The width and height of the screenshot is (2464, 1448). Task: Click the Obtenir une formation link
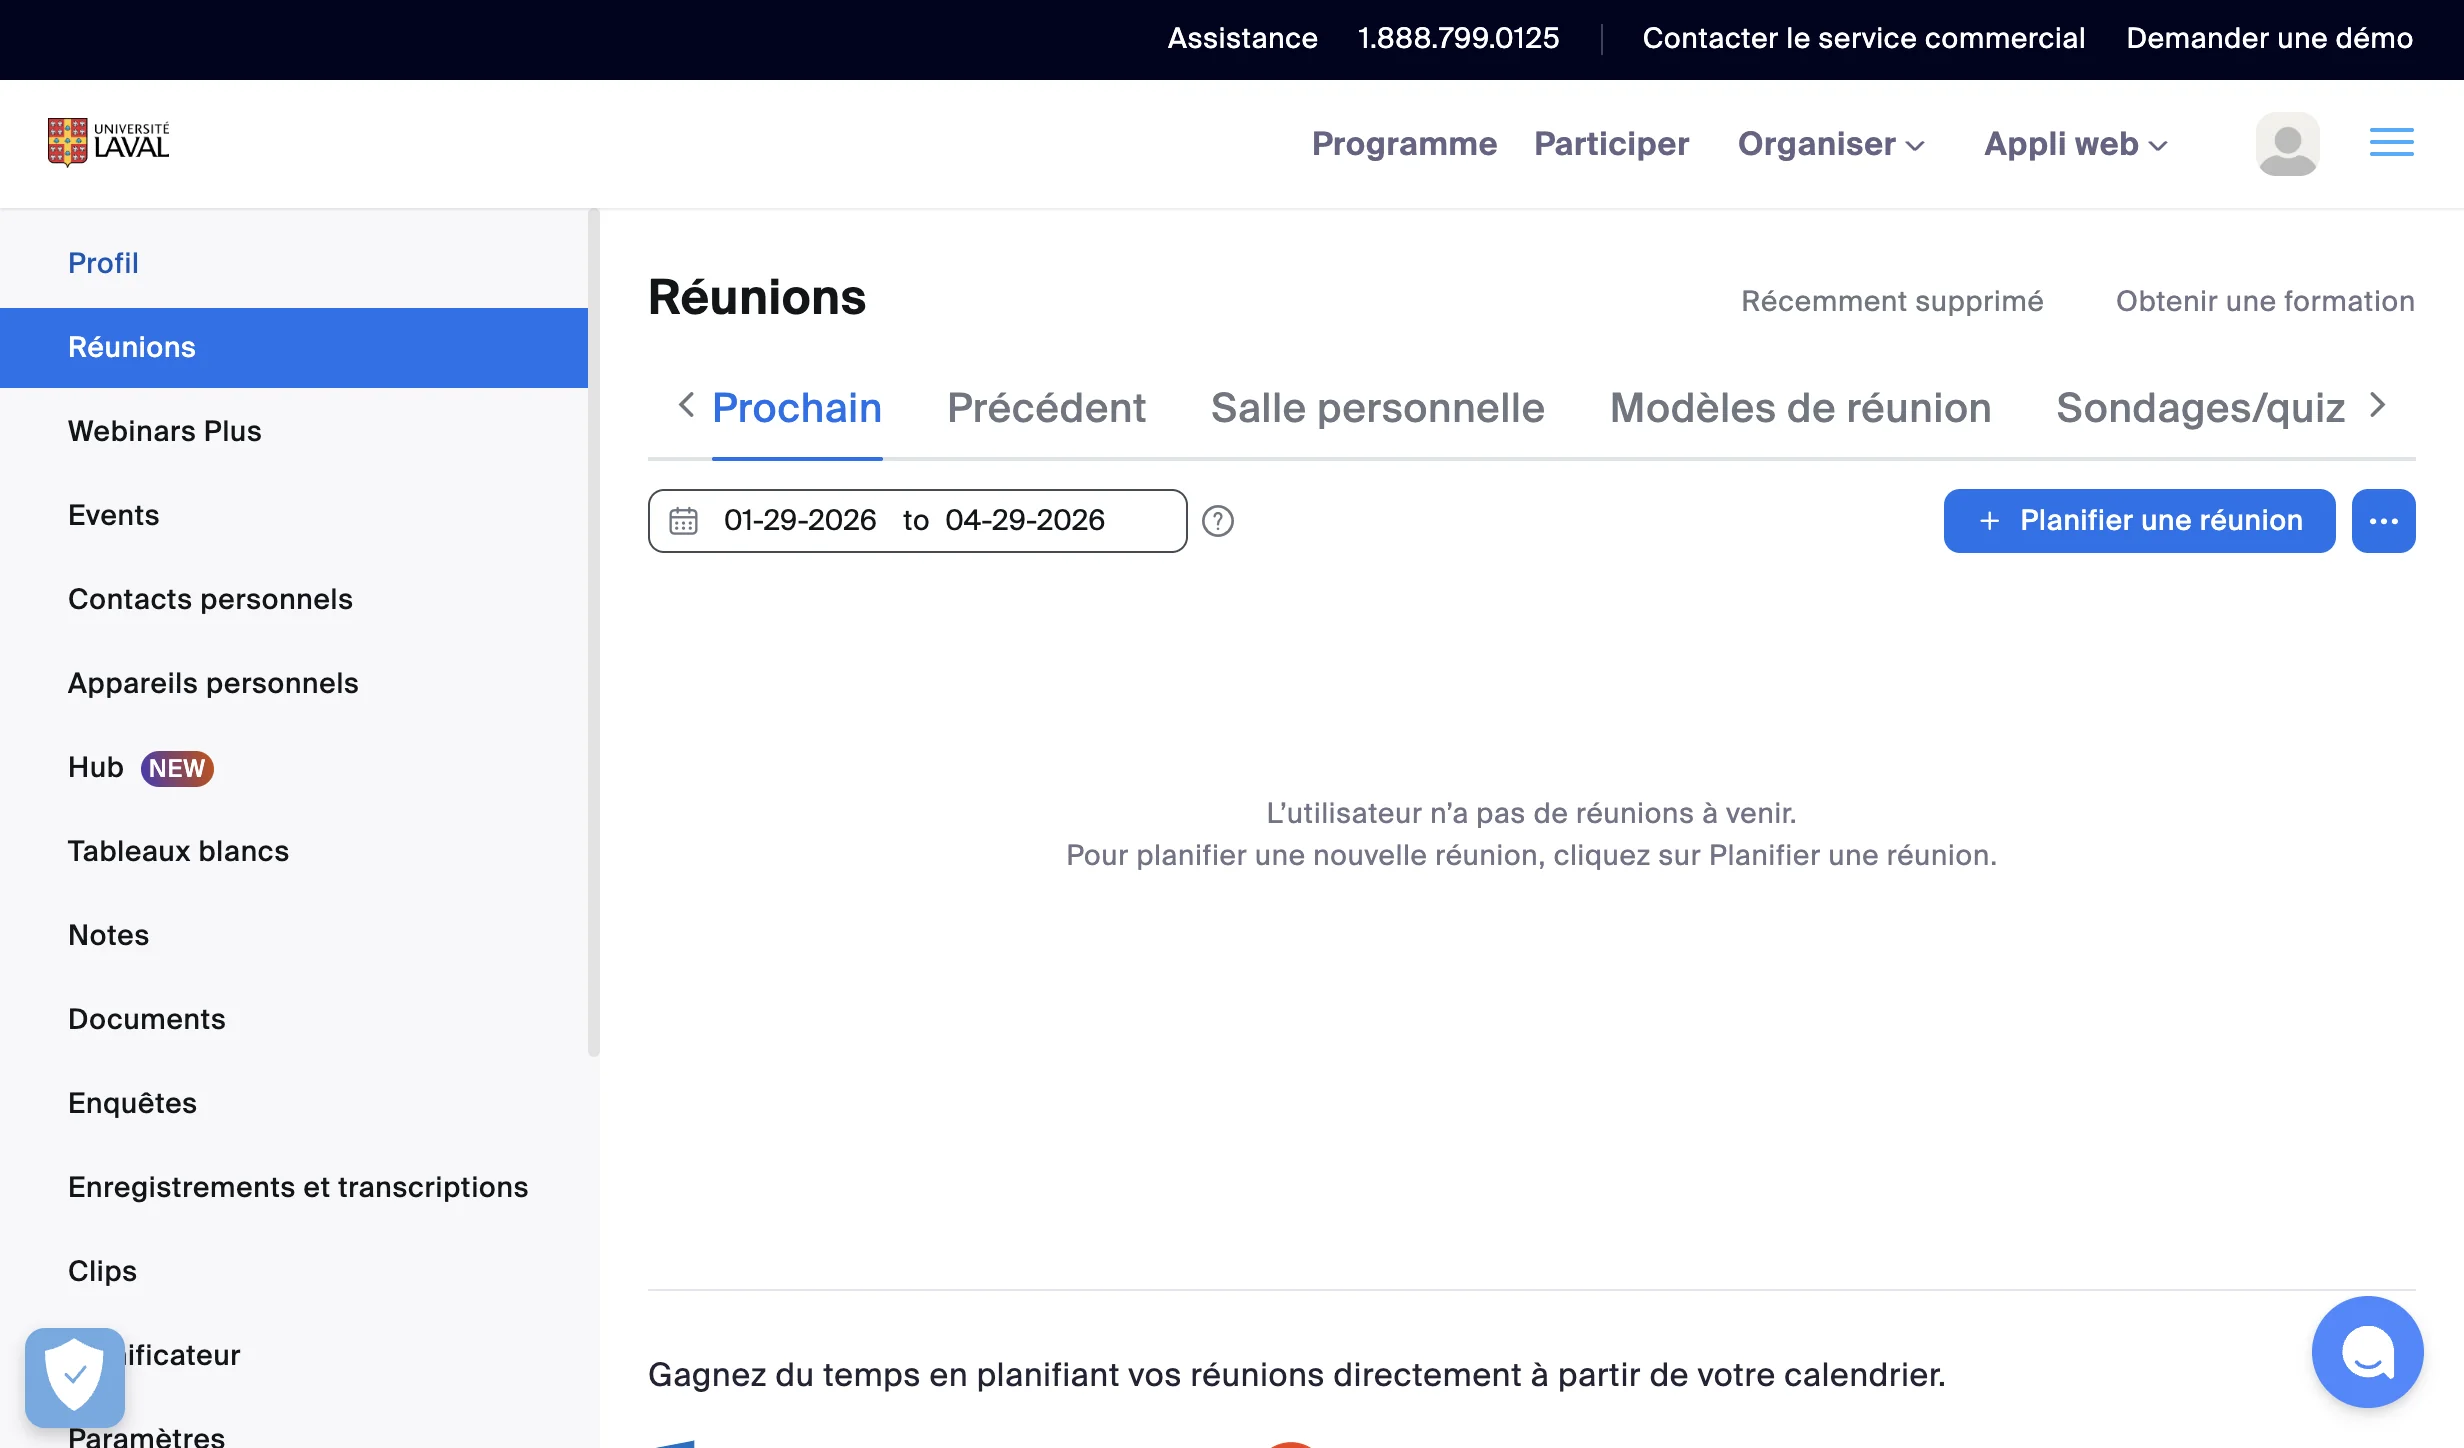coord(2264,301)
